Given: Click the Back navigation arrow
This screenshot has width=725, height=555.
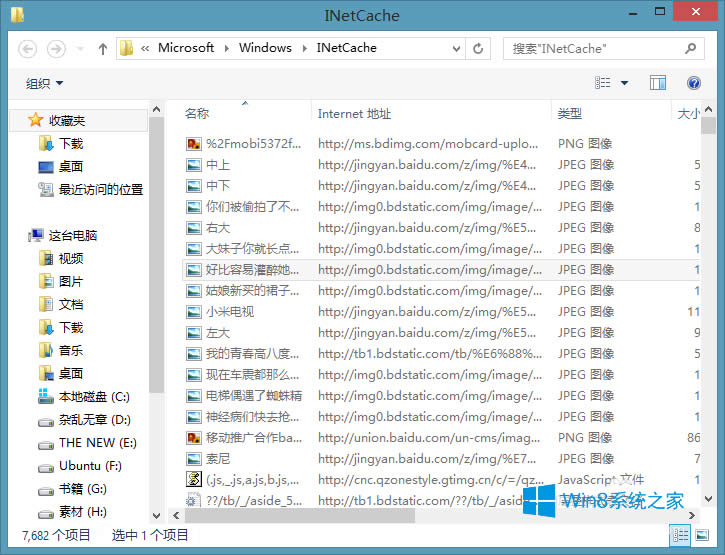Looking at the screenshot, I should coord(28,48).
